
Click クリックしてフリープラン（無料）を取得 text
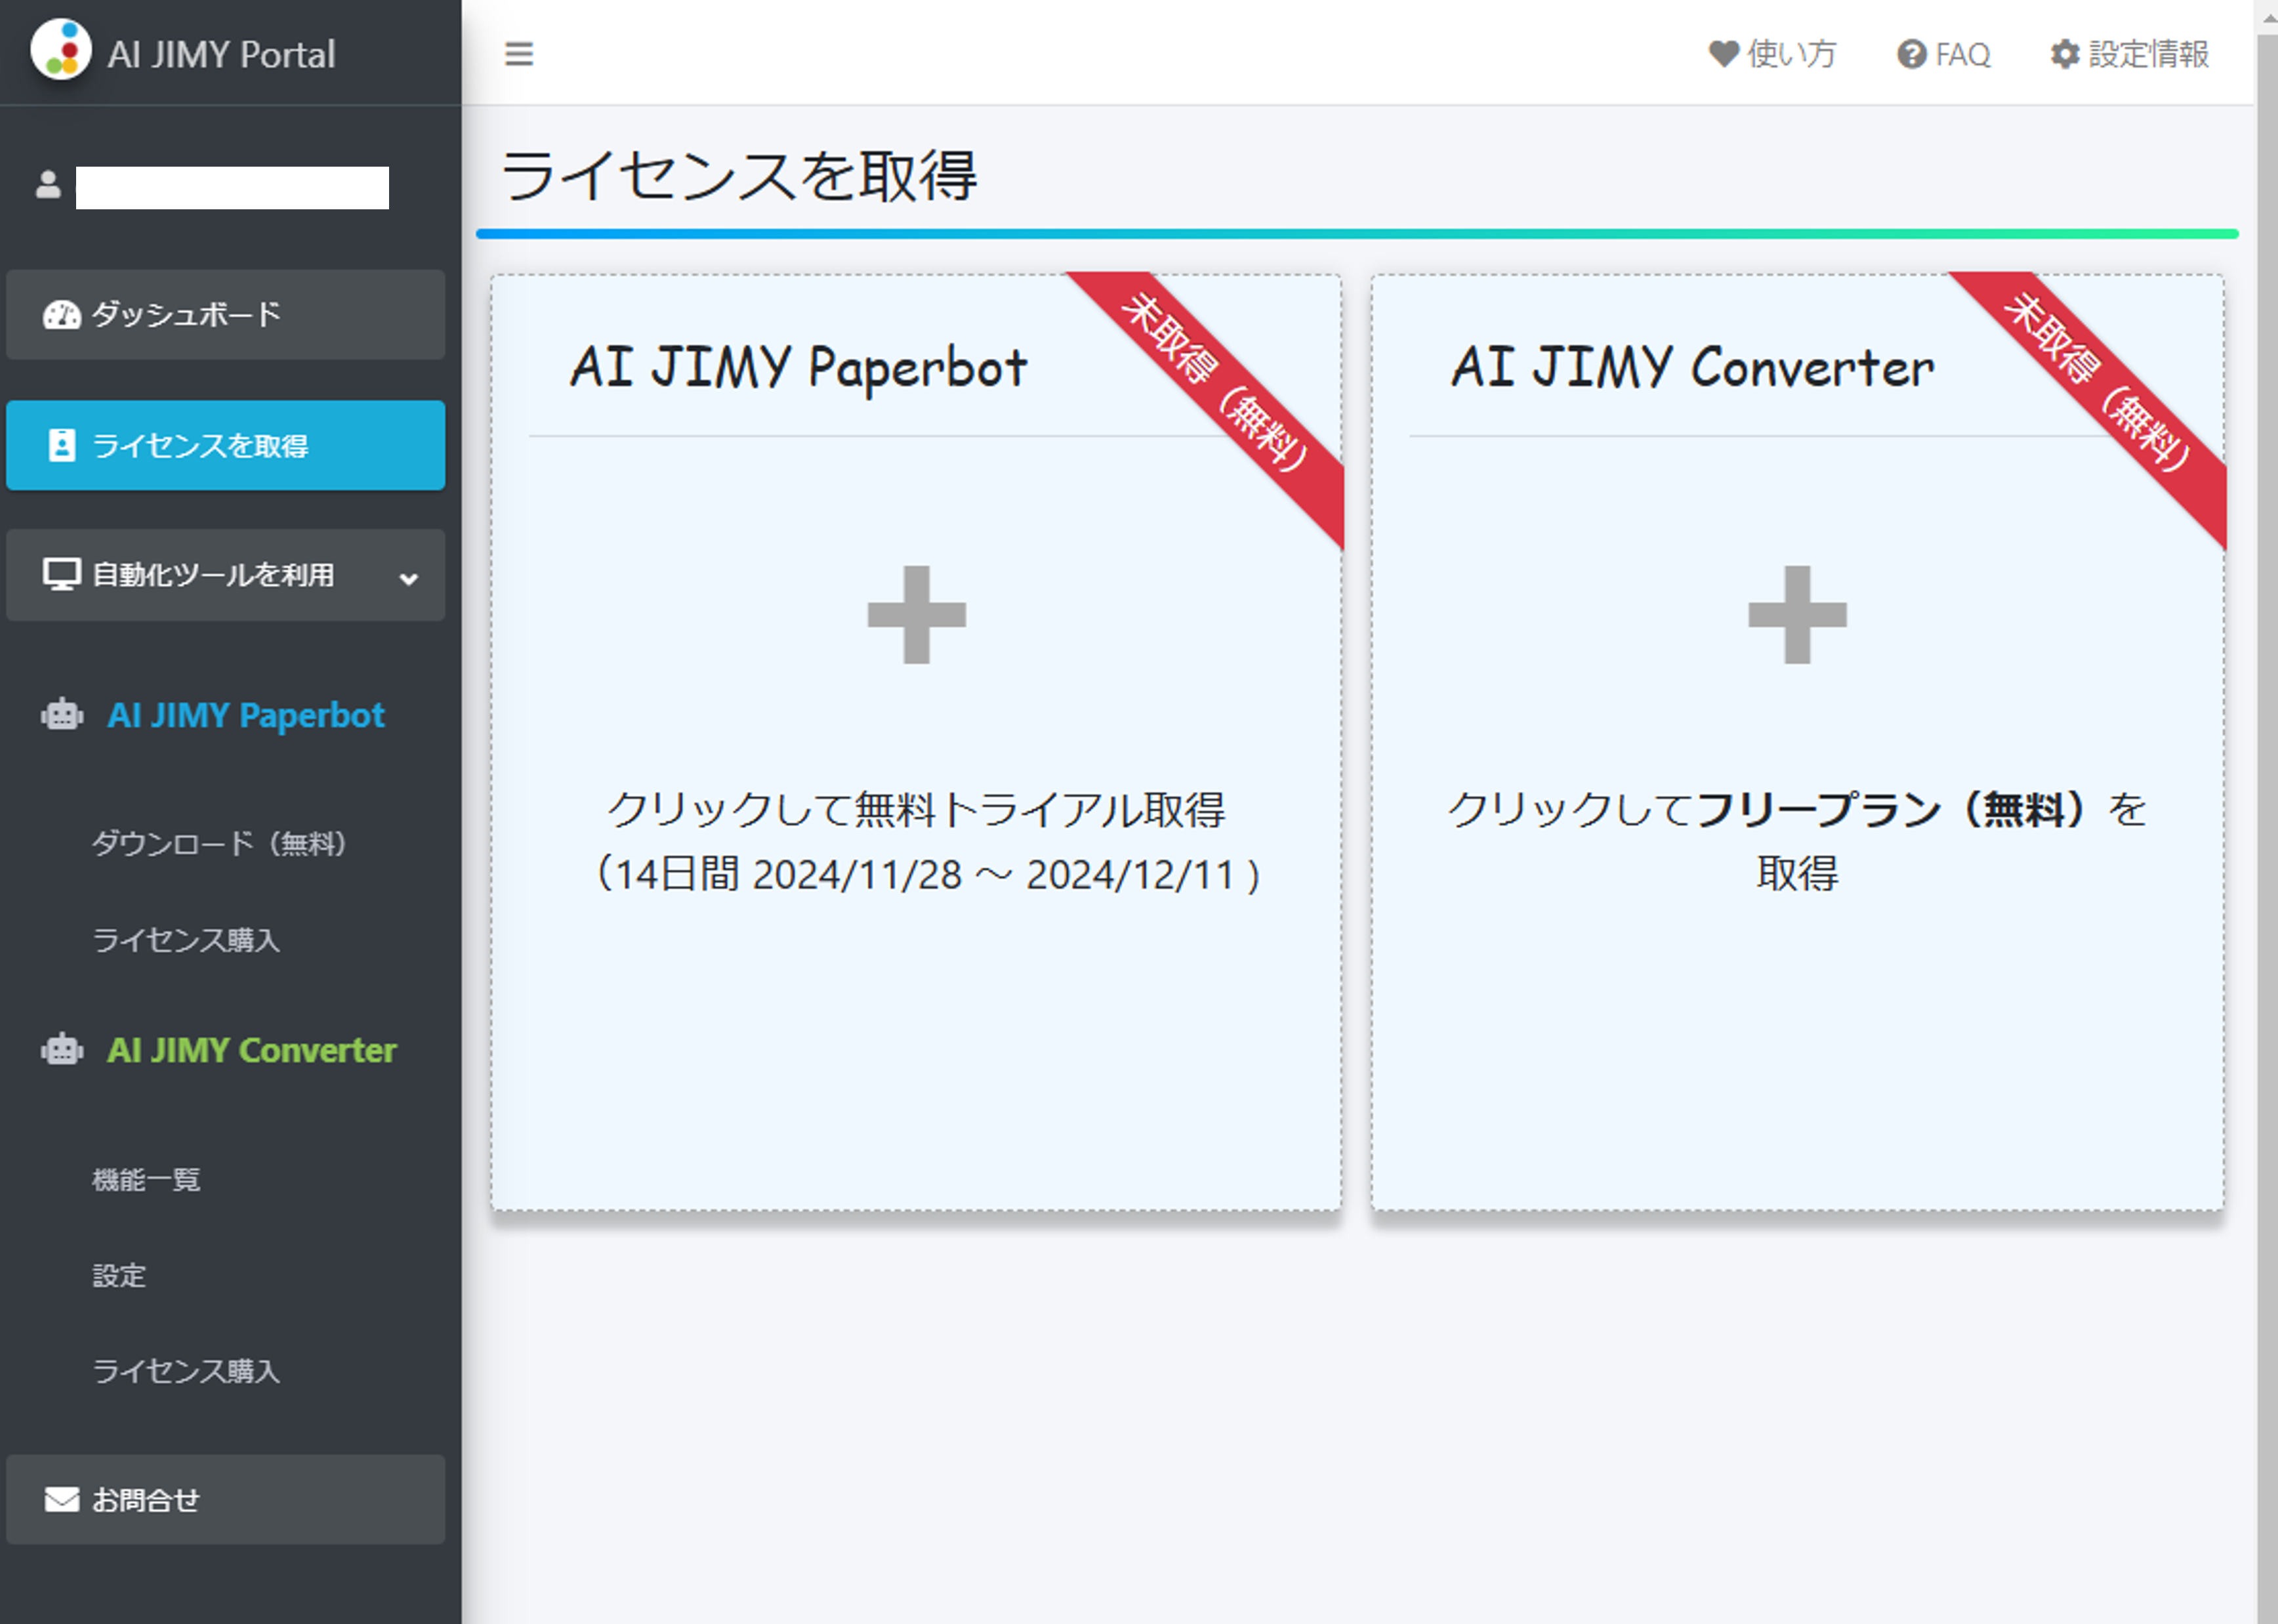1797,841
